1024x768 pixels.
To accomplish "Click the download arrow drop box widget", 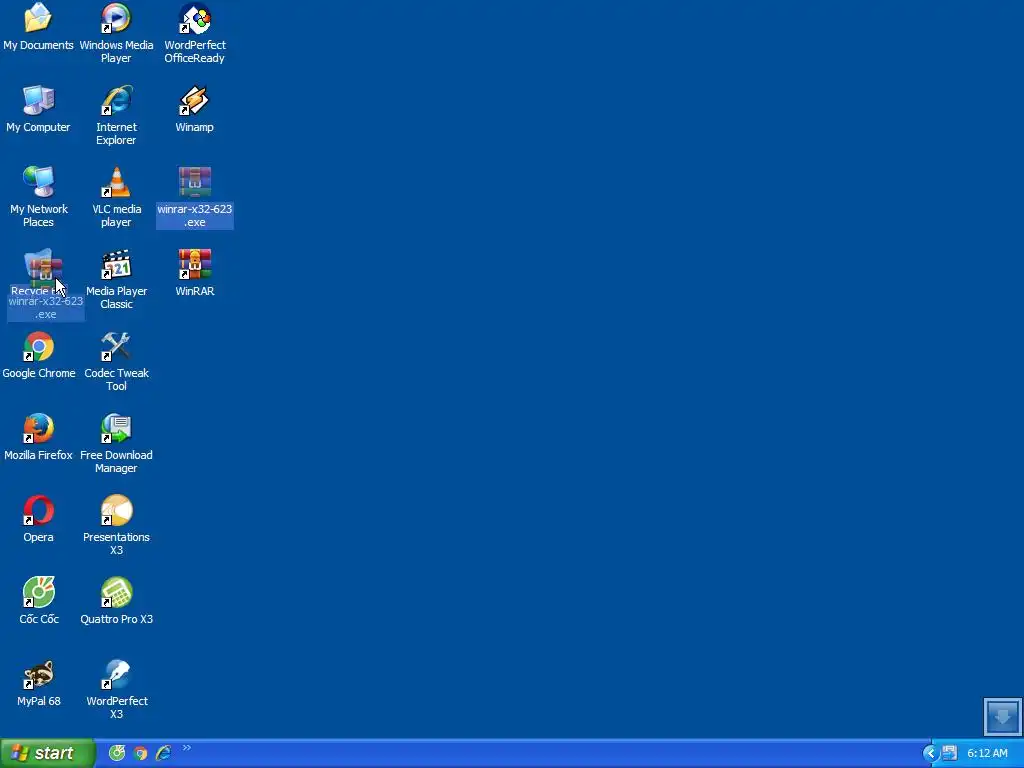I will [x=1002, y=716].
